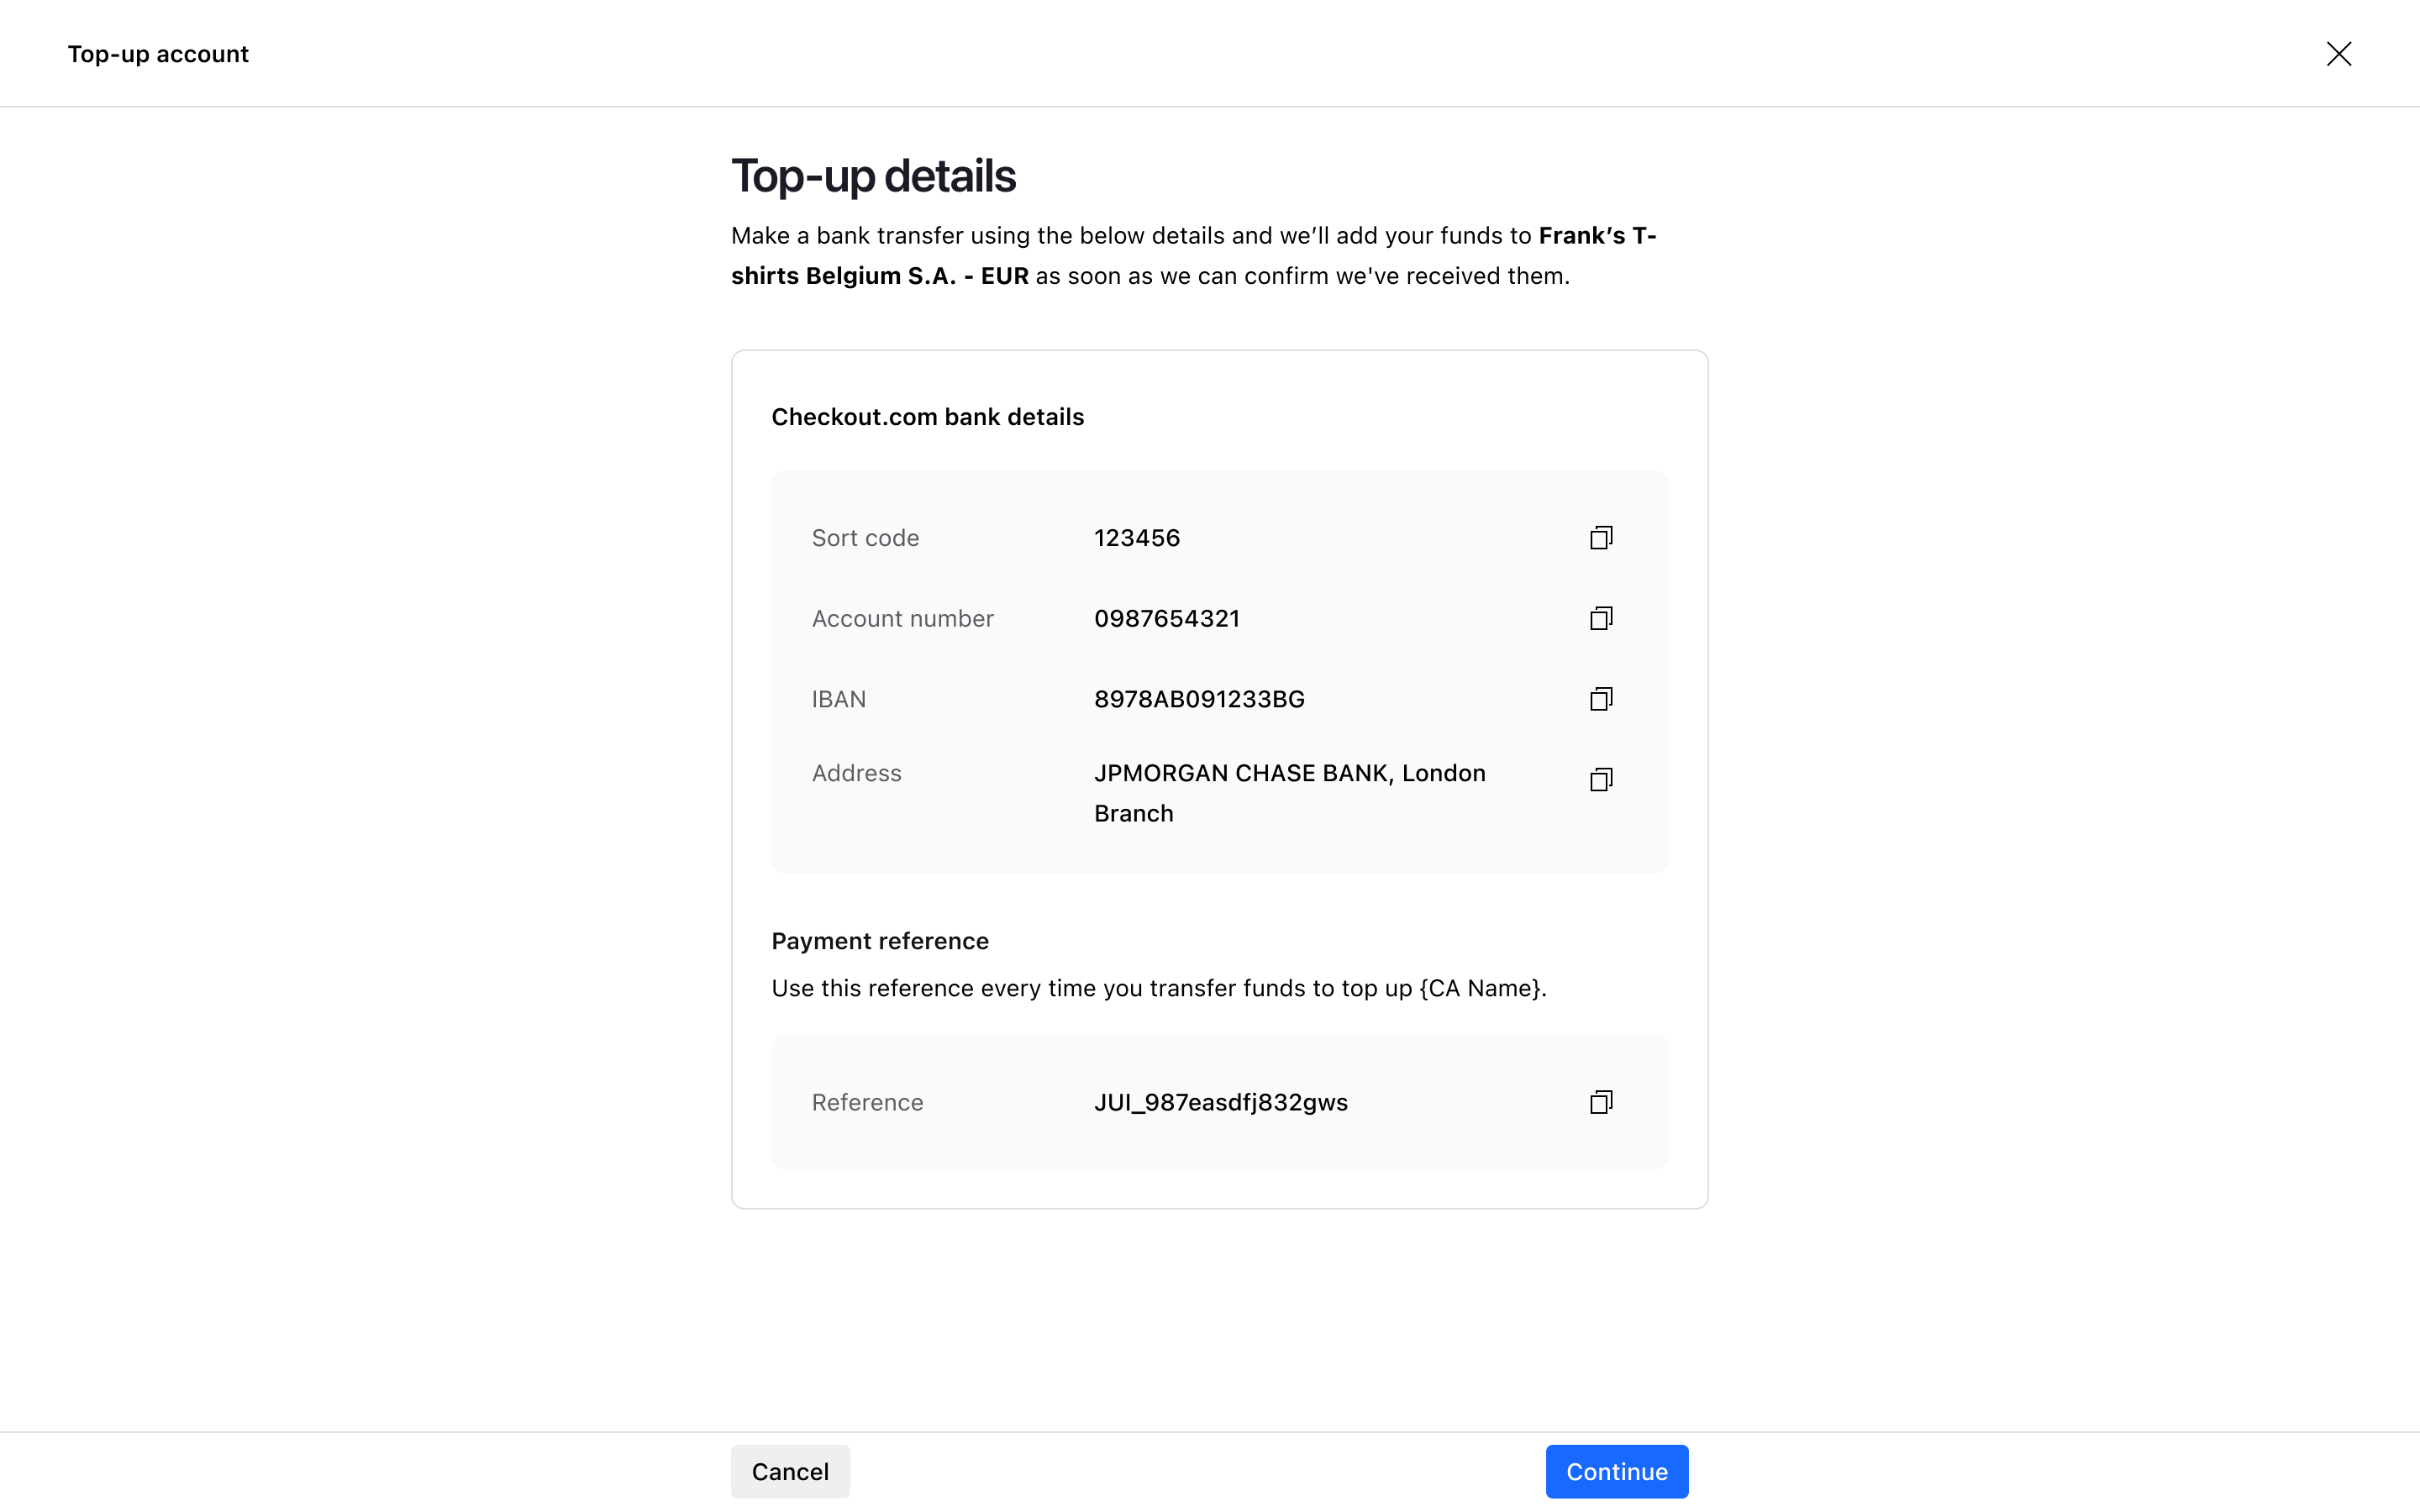Select account number 0987654321
Viewport: 2420px width, 1512px height.
pyautogui.click(x=1167, y=618)
